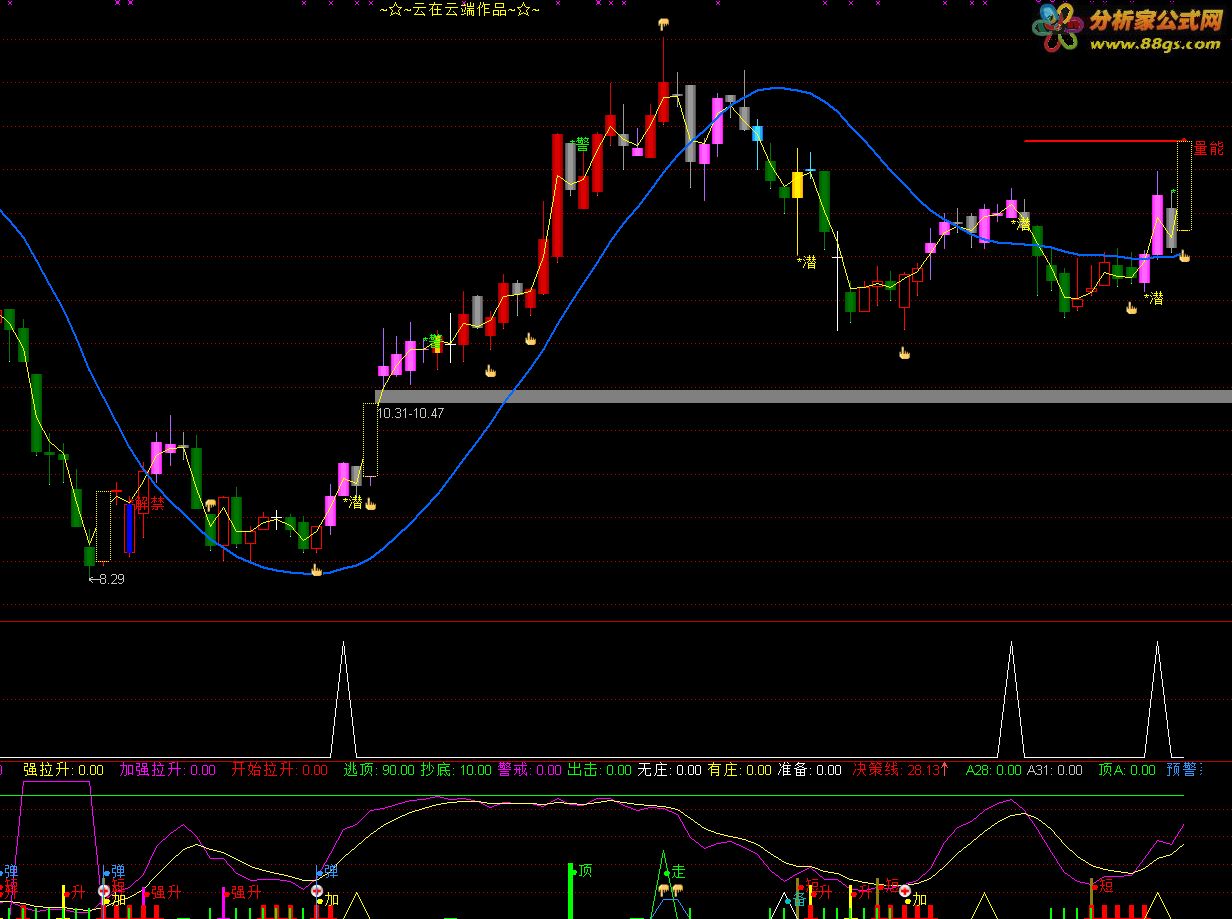Click the 逃顶: 90.00 value
This screenshot has width=1232, height=919.
click(x=380, y=770)
